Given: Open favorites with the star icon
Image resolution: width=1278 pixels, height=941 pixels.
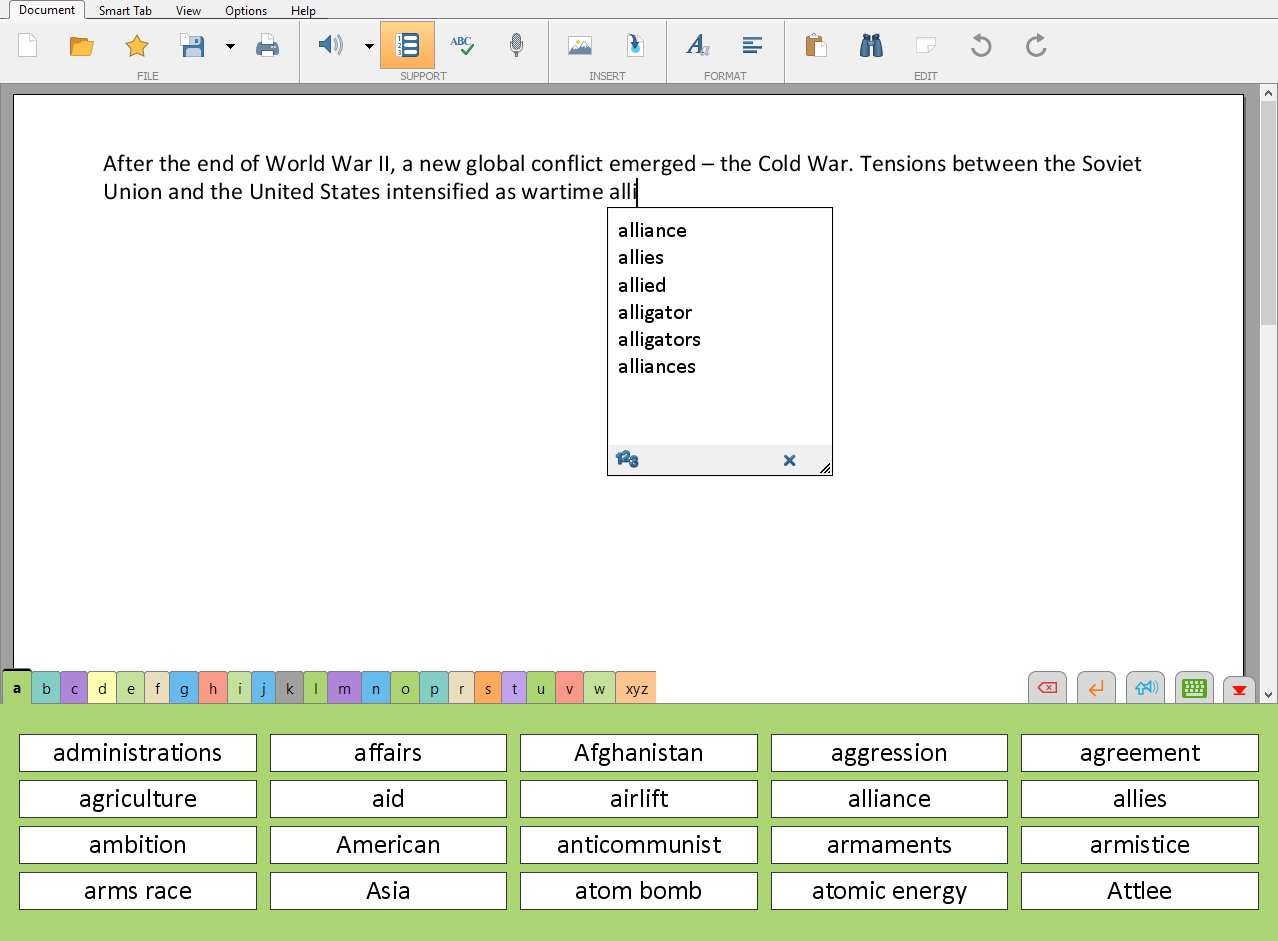Looking at the screenshot, I should 137,45.
